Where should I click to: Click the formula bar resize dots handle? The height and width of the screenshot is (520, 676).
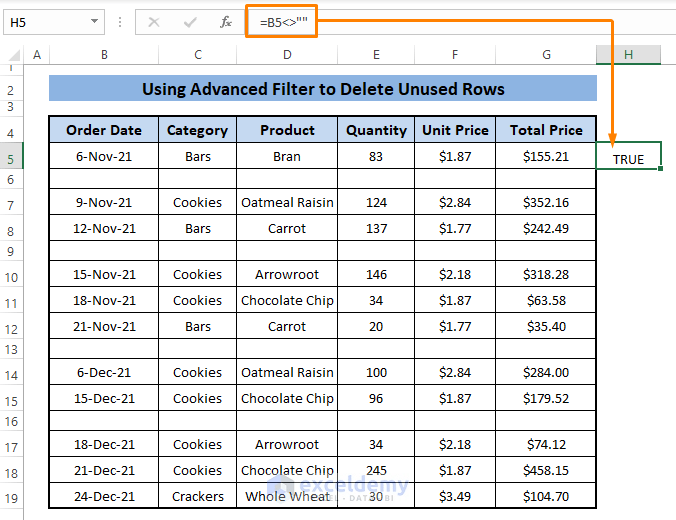click(x=120, y=22)
